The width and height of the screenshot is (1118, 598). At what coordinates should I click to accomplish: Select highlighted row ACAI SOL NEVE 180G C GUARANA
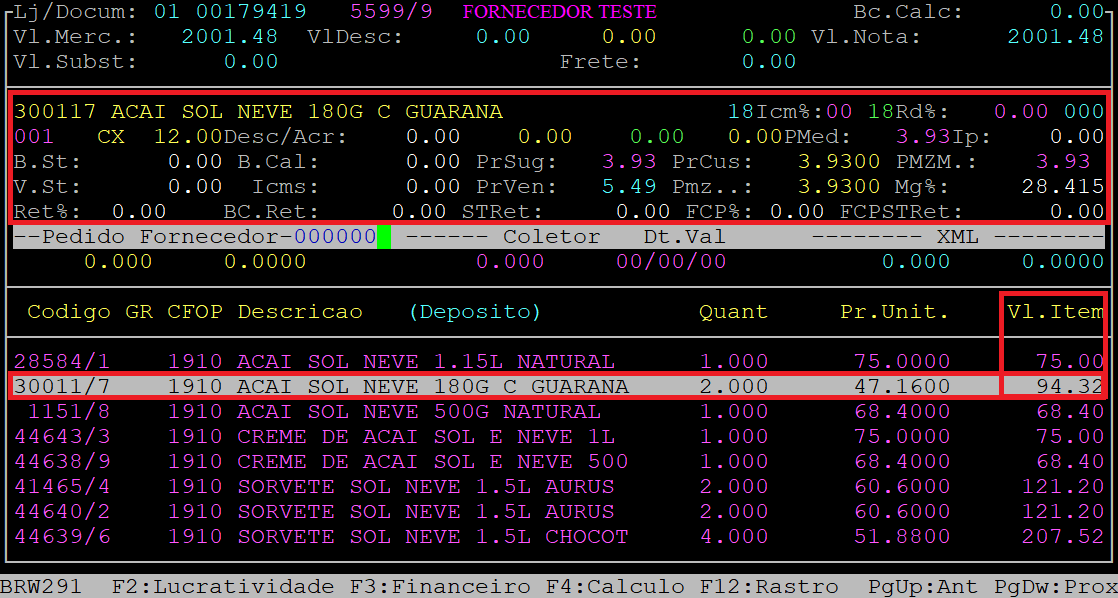pyautogui.click(x=558, y=386)
